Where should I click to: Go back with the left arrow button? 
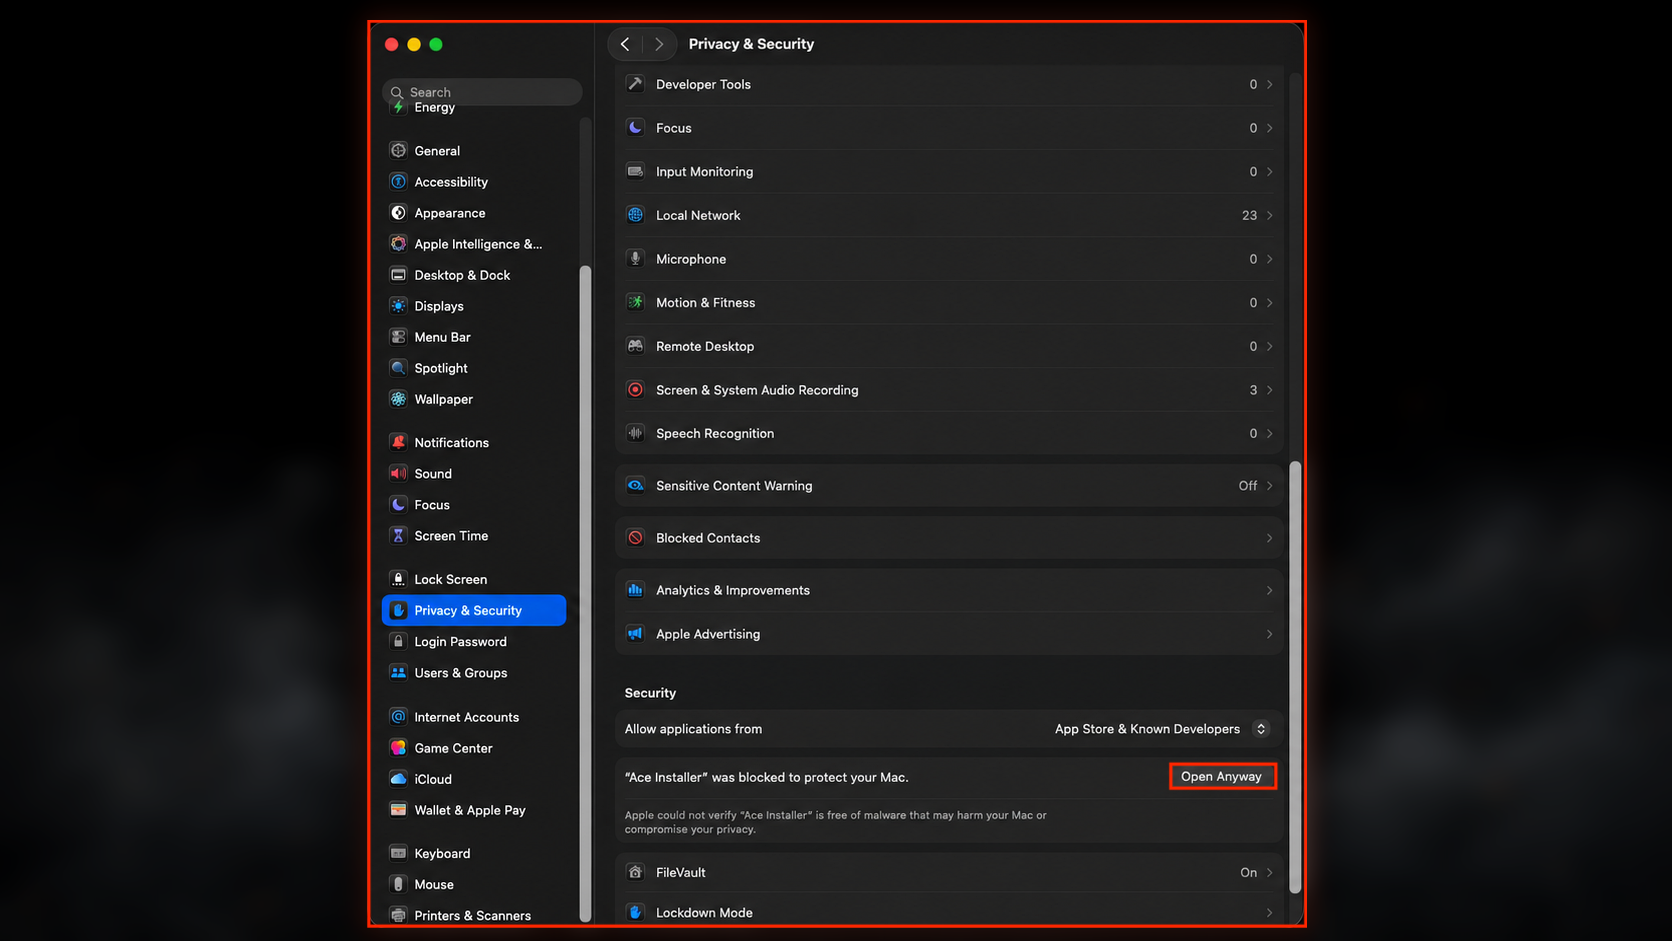(x=625, y=44)
